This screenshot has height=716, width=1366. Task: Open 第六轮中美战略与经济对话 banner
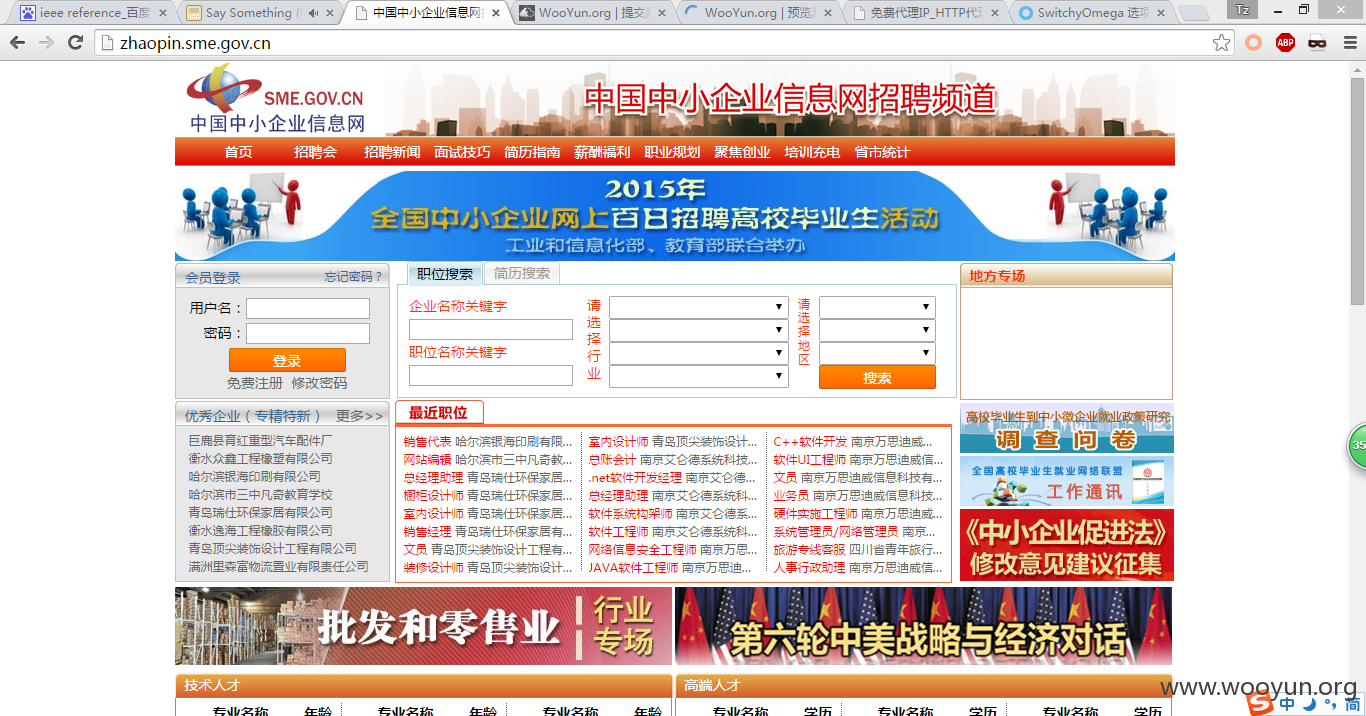tap(923, 626)
